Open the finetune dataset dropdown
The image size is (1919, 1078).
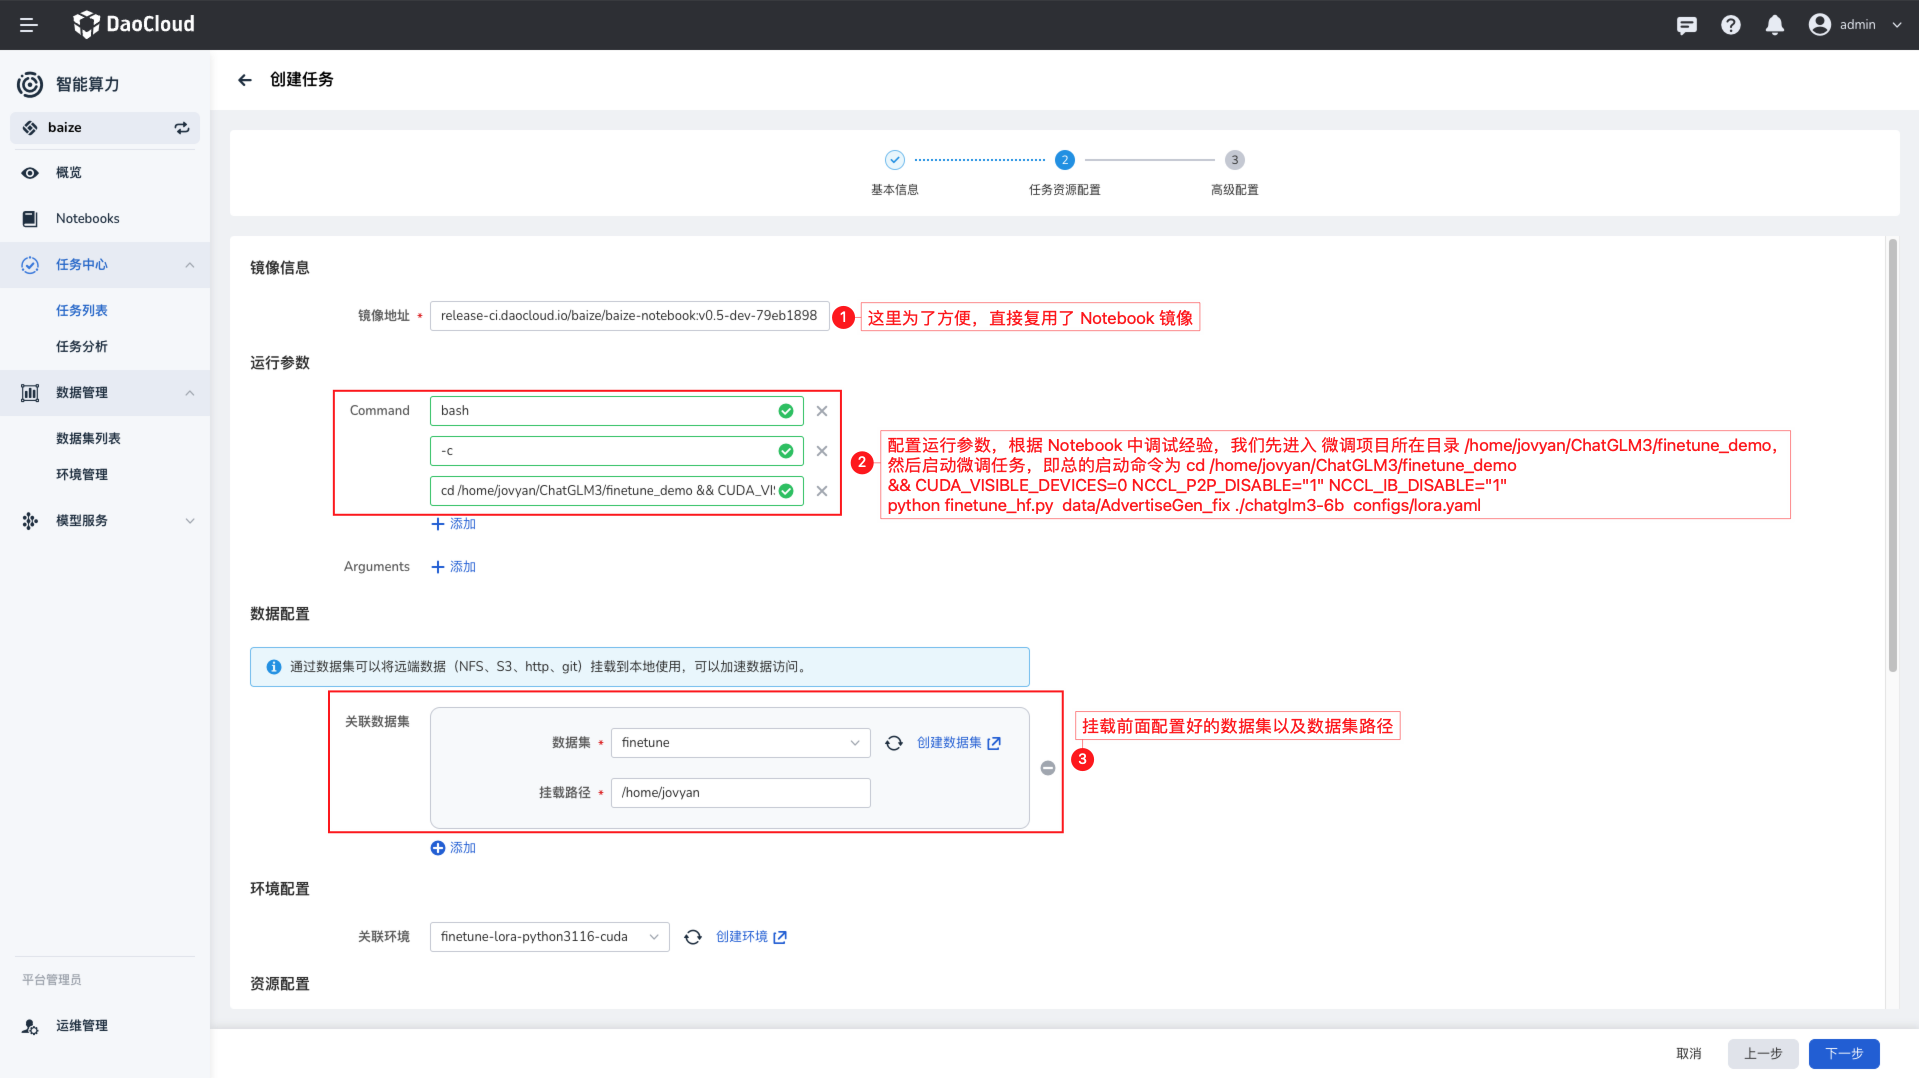[740, 743]
